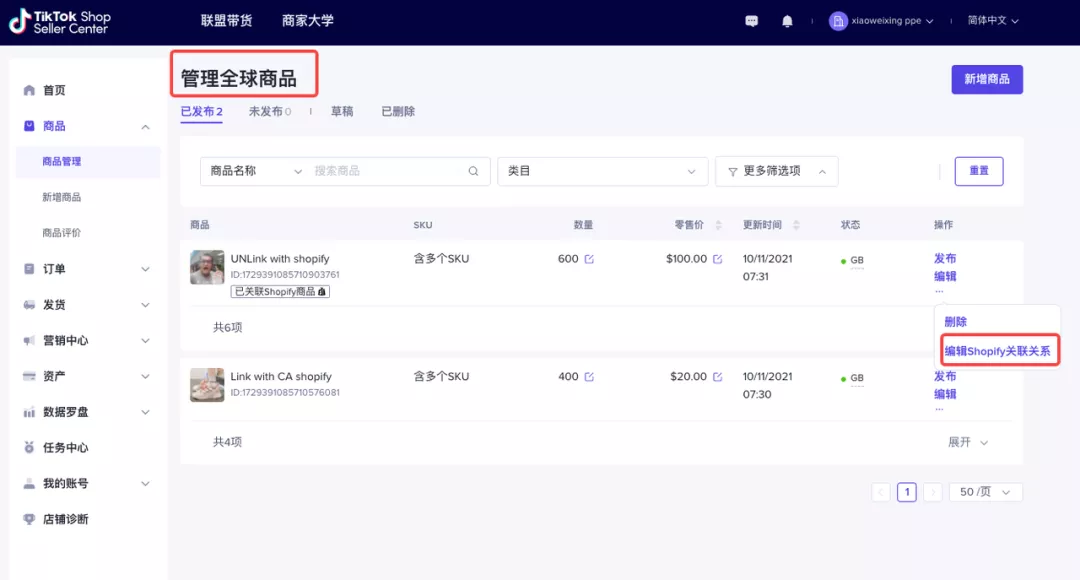Open the messages icon in the top bar
Image resolution: width=1080 pixels, height=580 pixels.
(751, 20)
